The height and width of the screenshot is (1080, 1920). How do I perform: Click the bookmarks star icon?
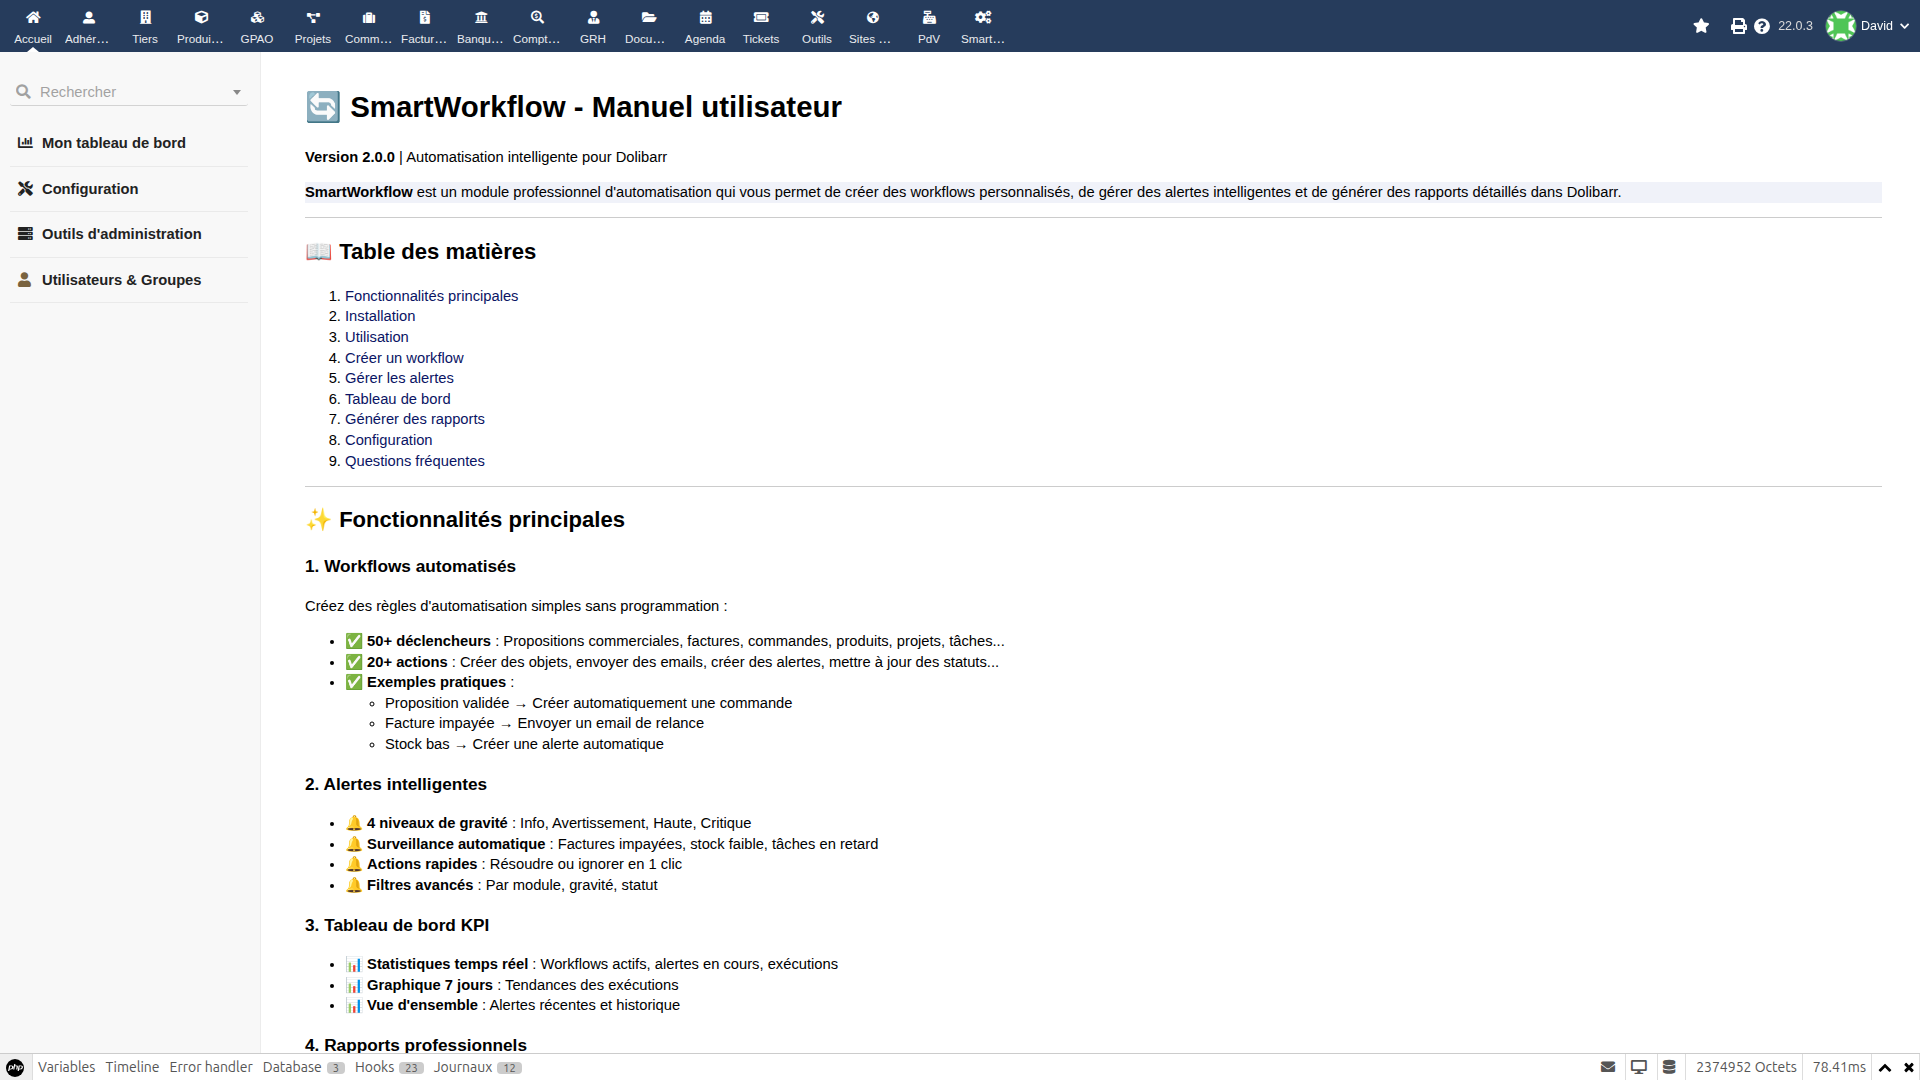(1701, 26)
